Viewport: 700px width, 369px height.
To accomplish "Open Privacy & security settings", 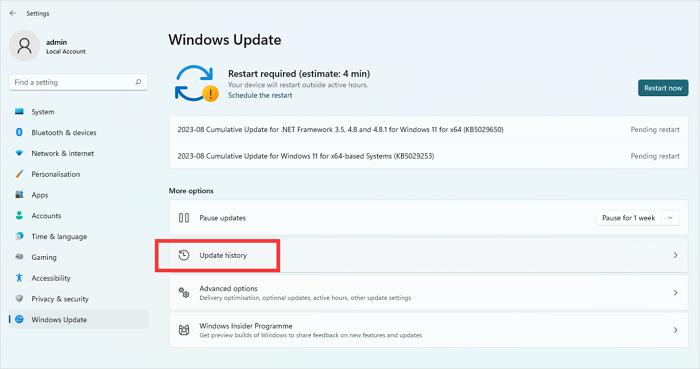I will pos(78,299).
